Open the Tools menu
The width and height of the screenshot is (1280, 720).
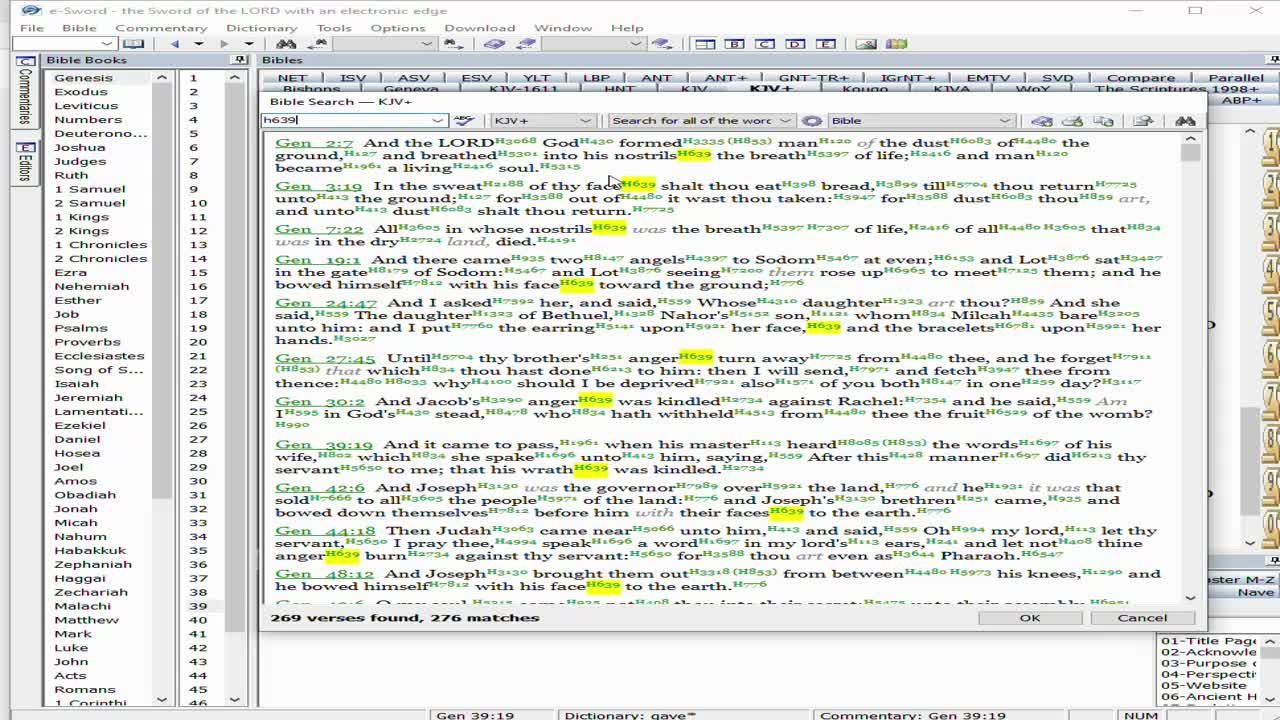tap(334, 28)
